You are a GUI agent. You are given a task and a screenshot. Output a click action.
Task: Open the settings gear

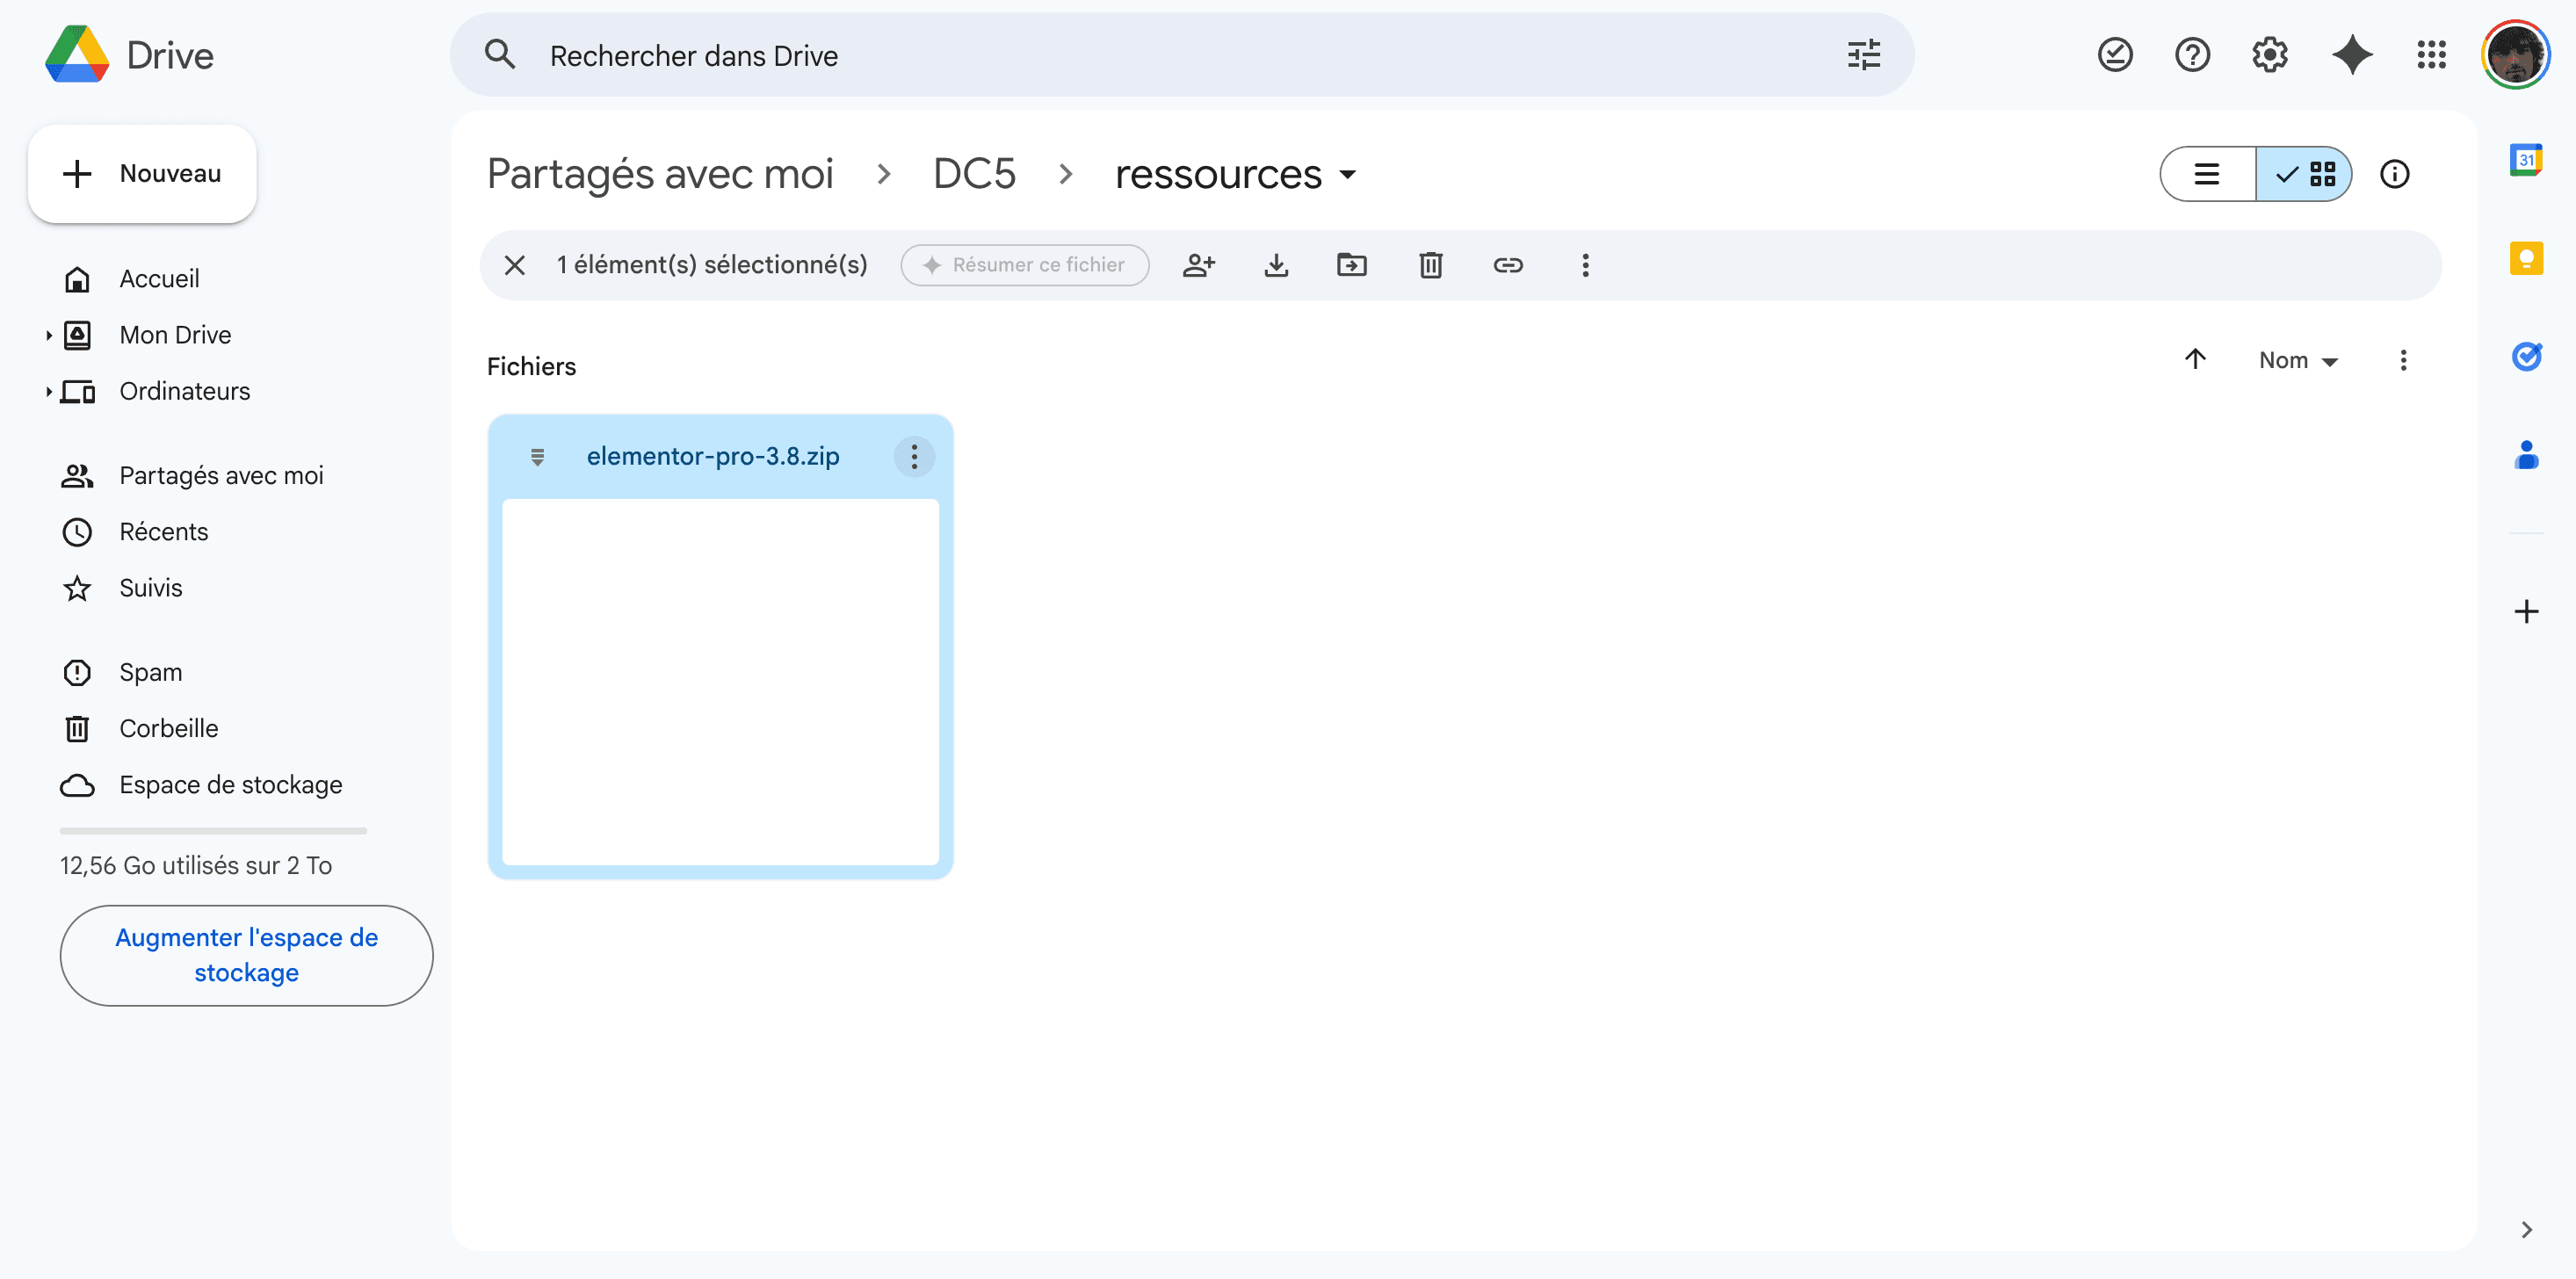2270,55
